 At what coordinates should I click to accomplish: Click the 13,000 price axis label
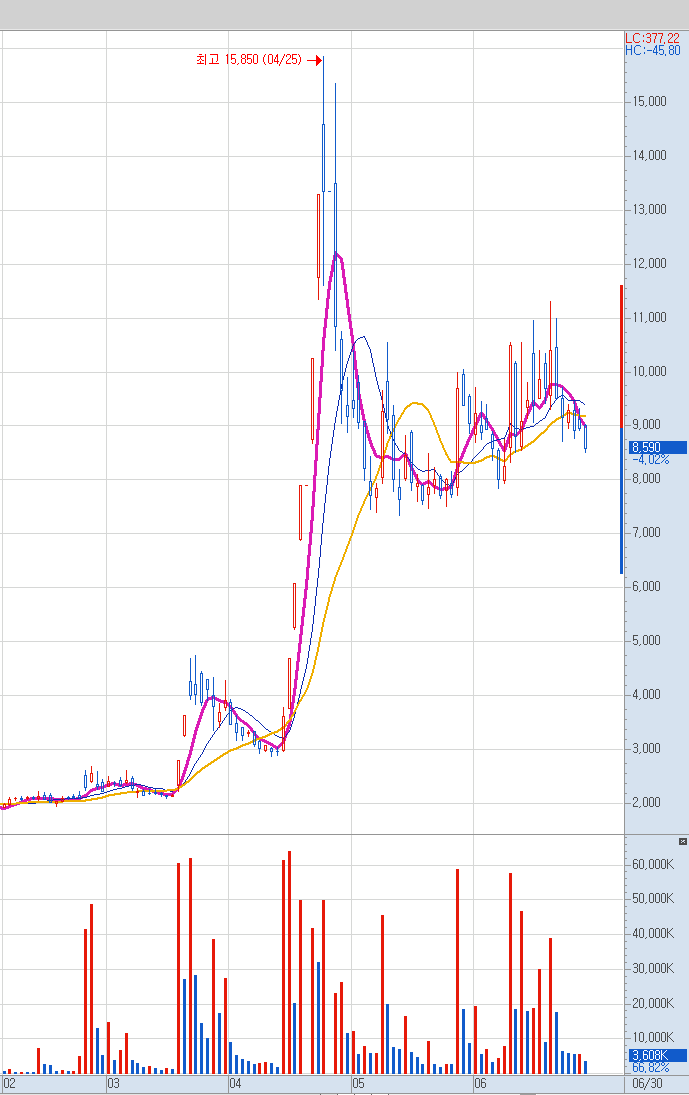(x=649, y=210)
